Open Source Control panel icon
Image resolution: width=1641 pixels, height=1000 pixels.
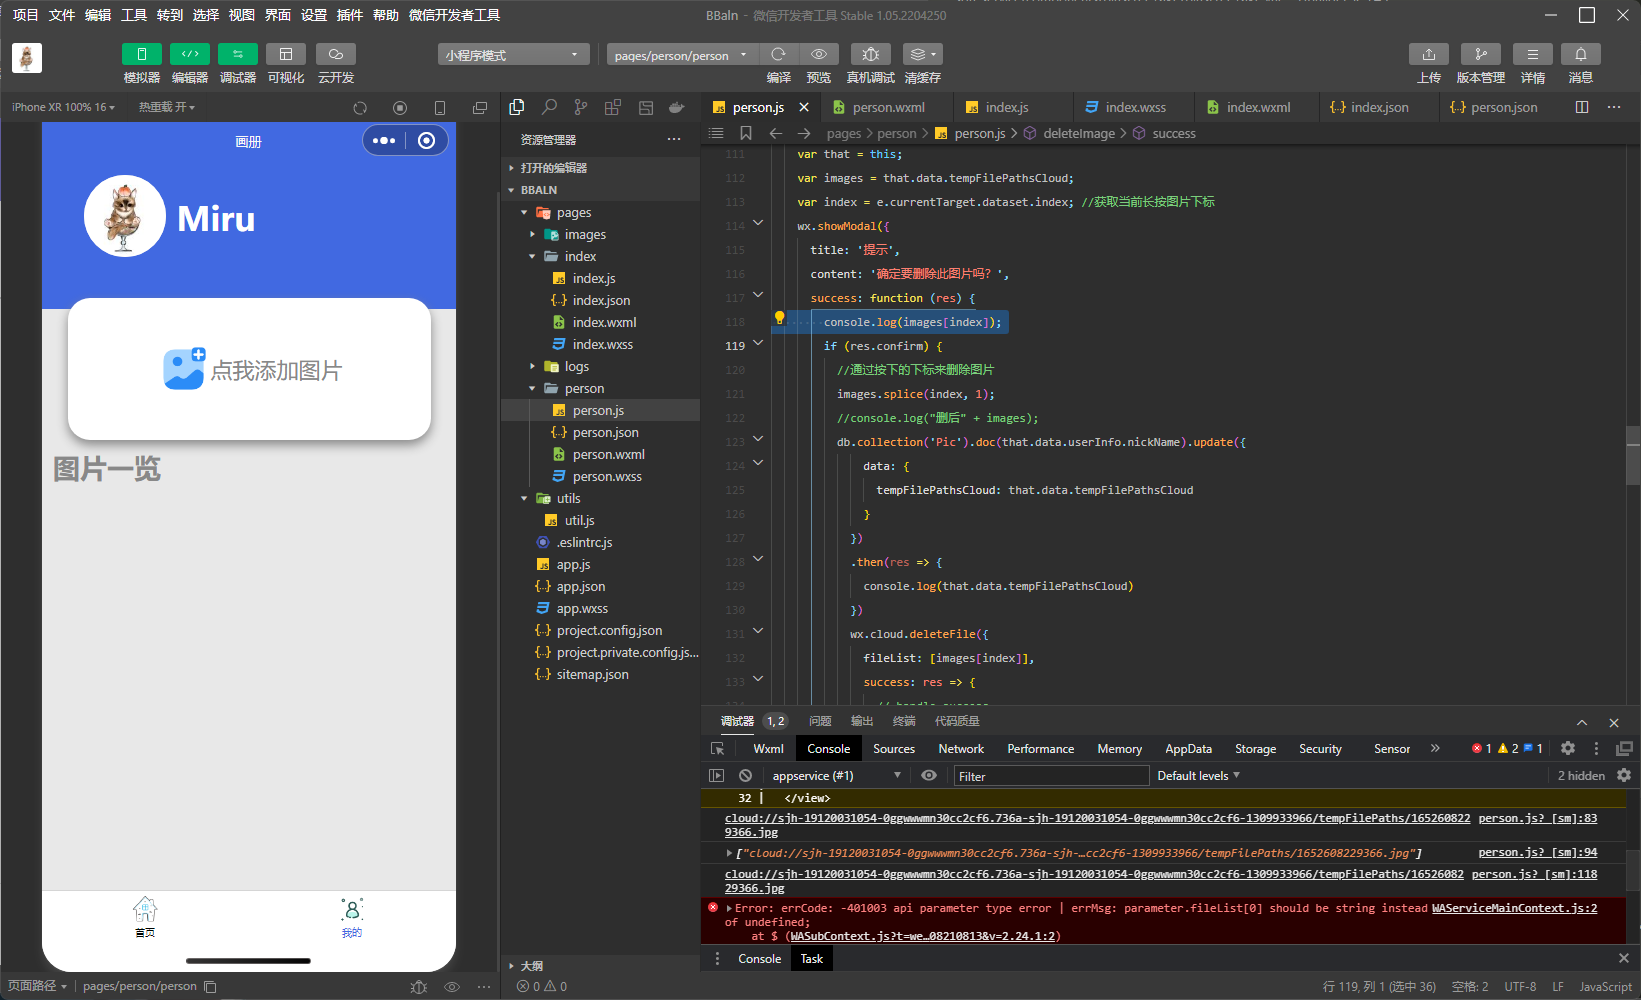pyautogui.click(x=581, y=107)
